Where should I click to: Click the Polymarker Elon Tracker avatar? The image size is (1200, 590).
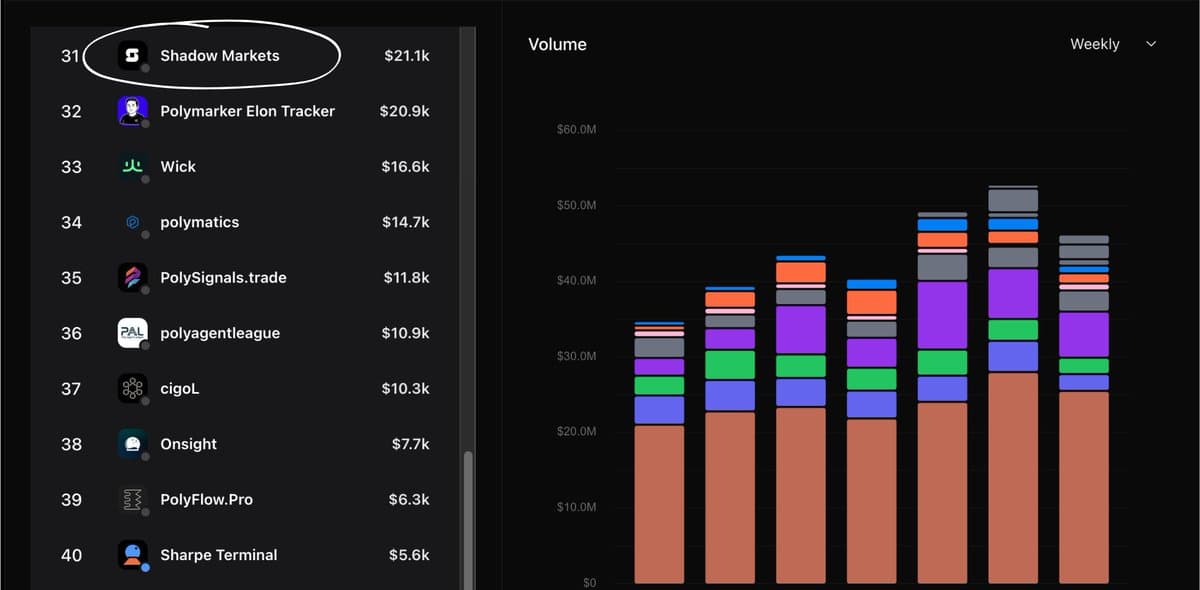click(133, 111)
